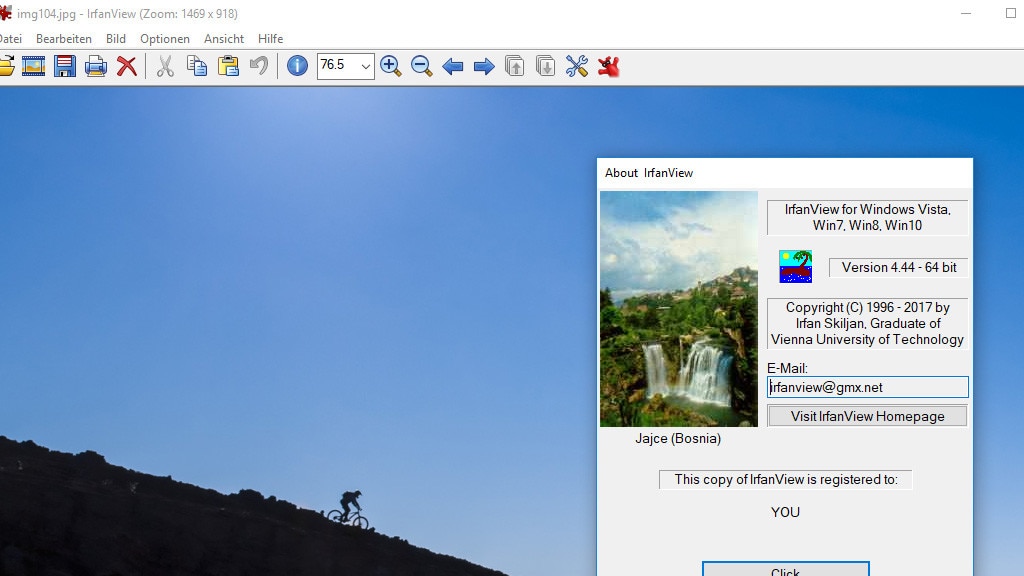Cut selection with the scissors icon
Viewport: 1024px width, 576px height.
coord(164,66)
